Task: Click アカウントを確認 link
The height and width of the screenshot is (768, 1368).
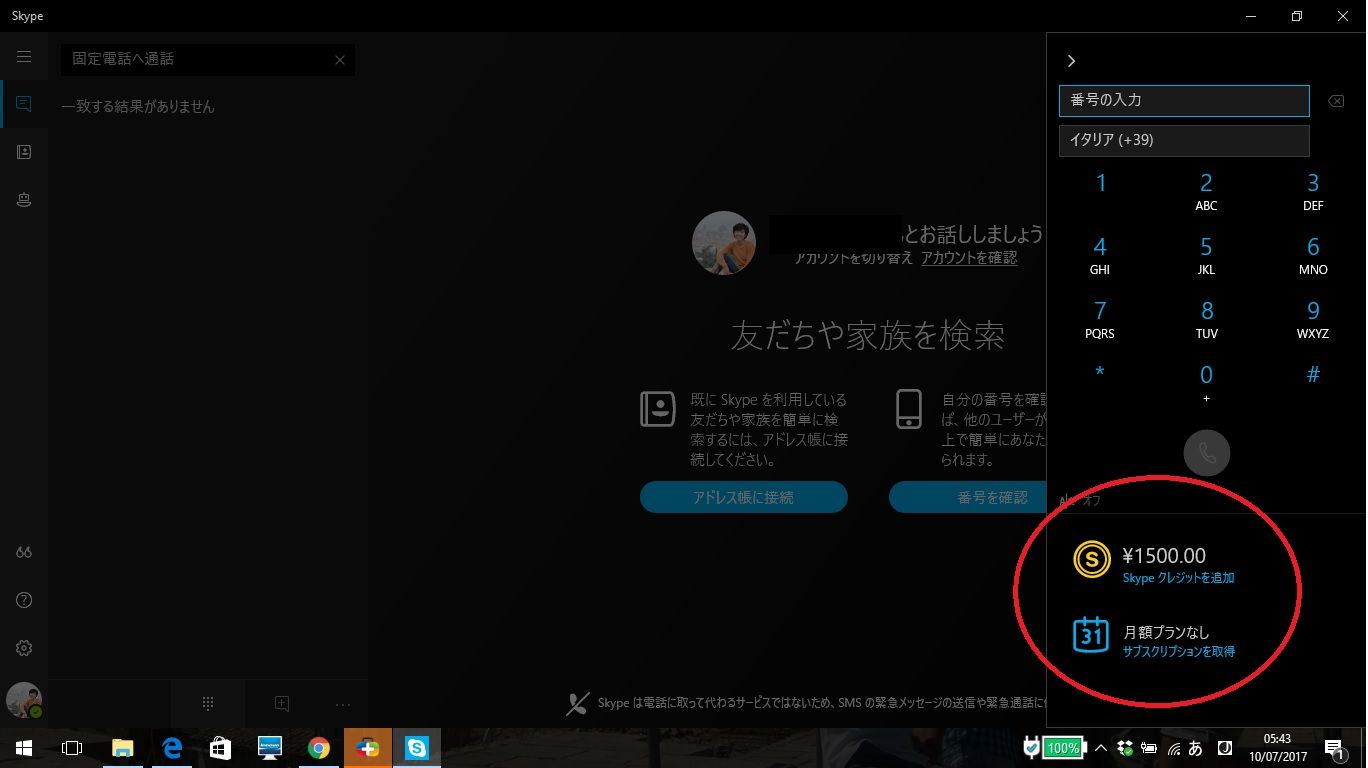Action: [x=969, y=258]
